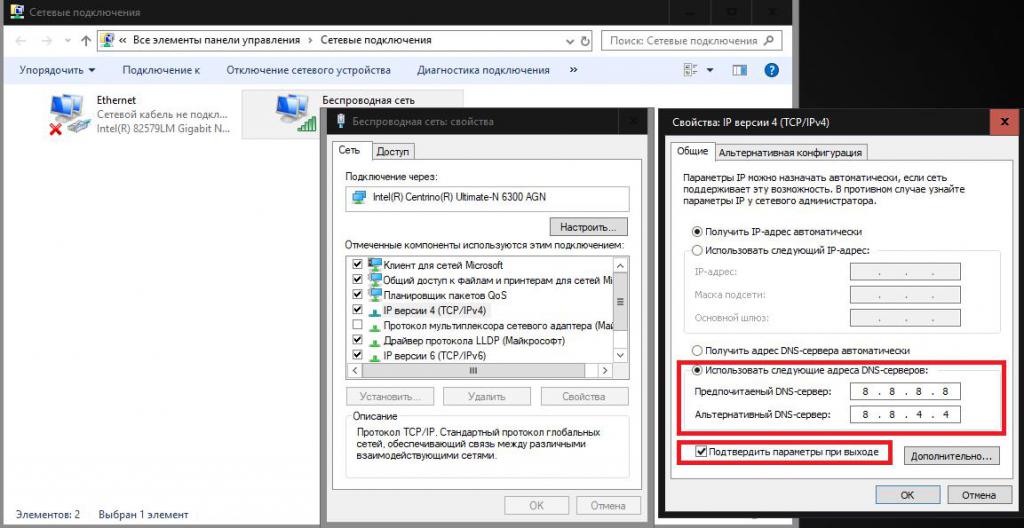The height and width of the screenshot is (528, 1024).
Task: Click the vertical scrollbar thumb in component list
Action: coord(620,303)
